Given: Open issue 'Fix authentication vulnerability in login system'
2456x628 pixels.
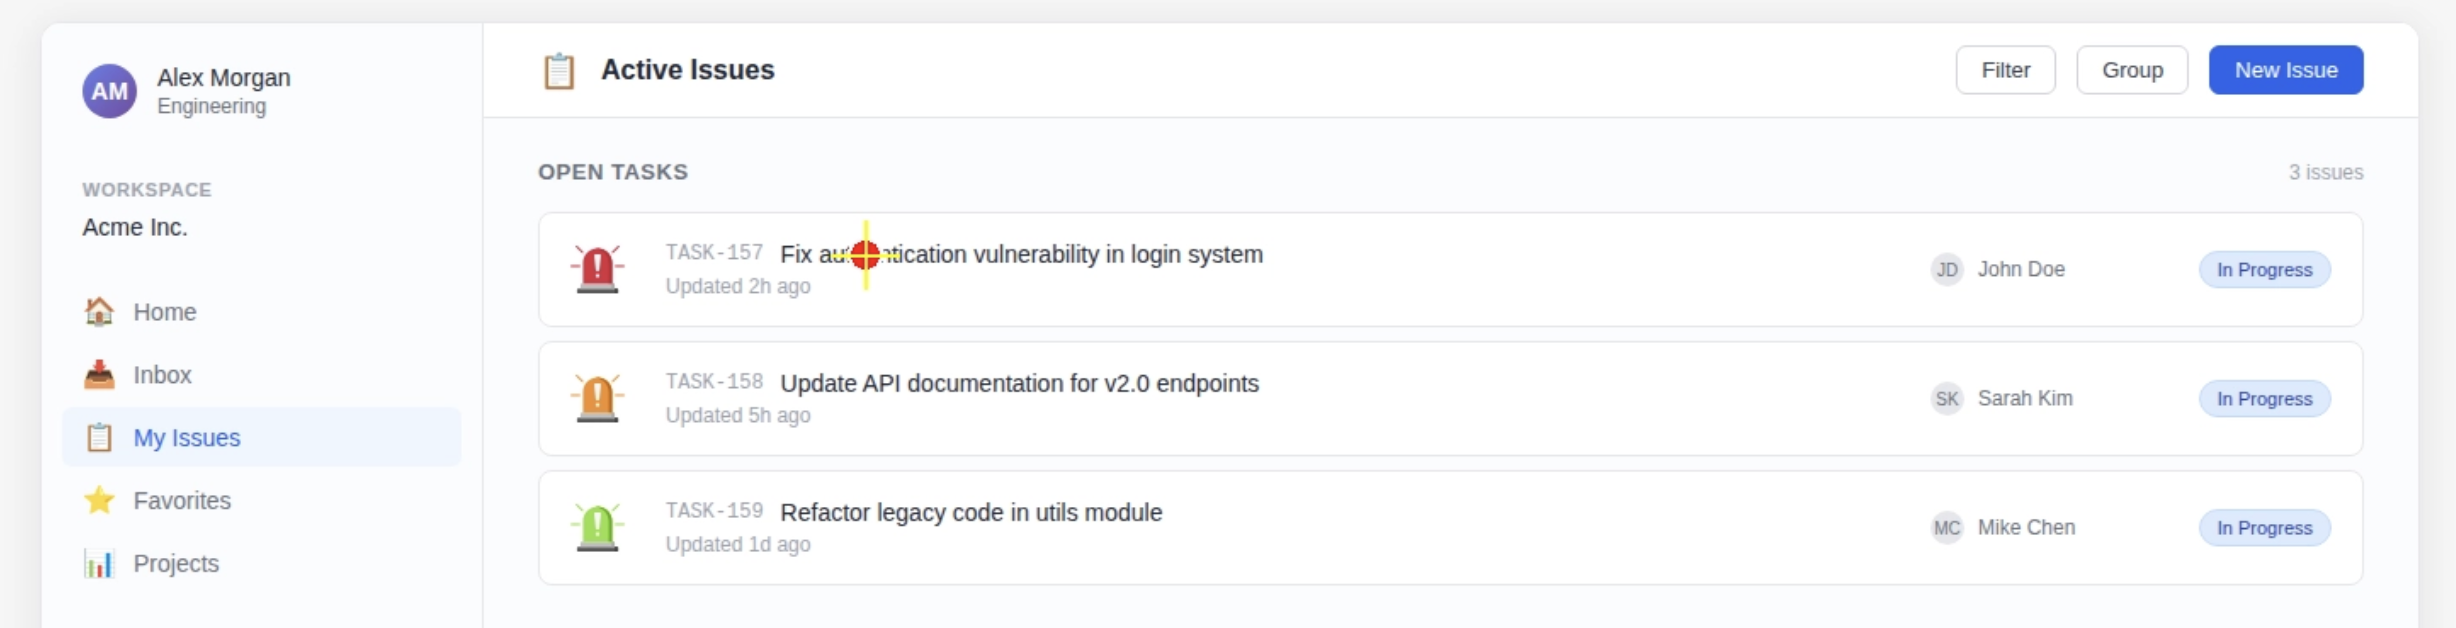Looking at the screenshot, I should [1021, 254].
